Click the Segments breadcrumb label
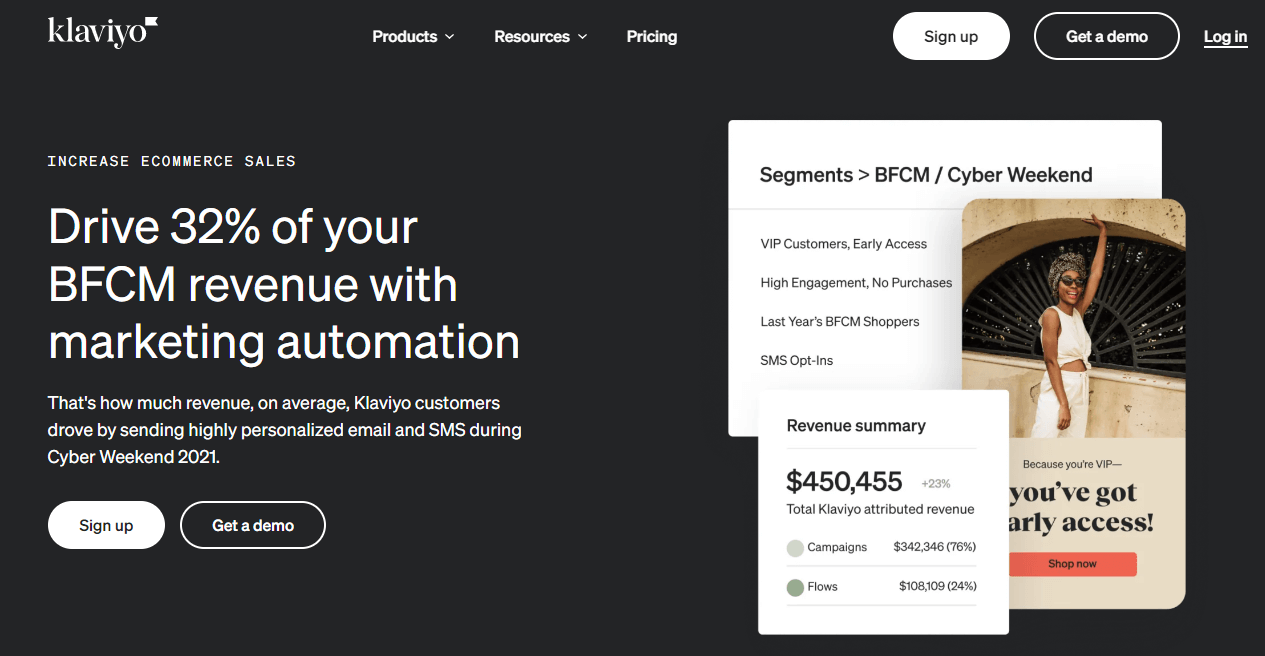This screenshot has width=1265, height=656. [x=806, y=174]
